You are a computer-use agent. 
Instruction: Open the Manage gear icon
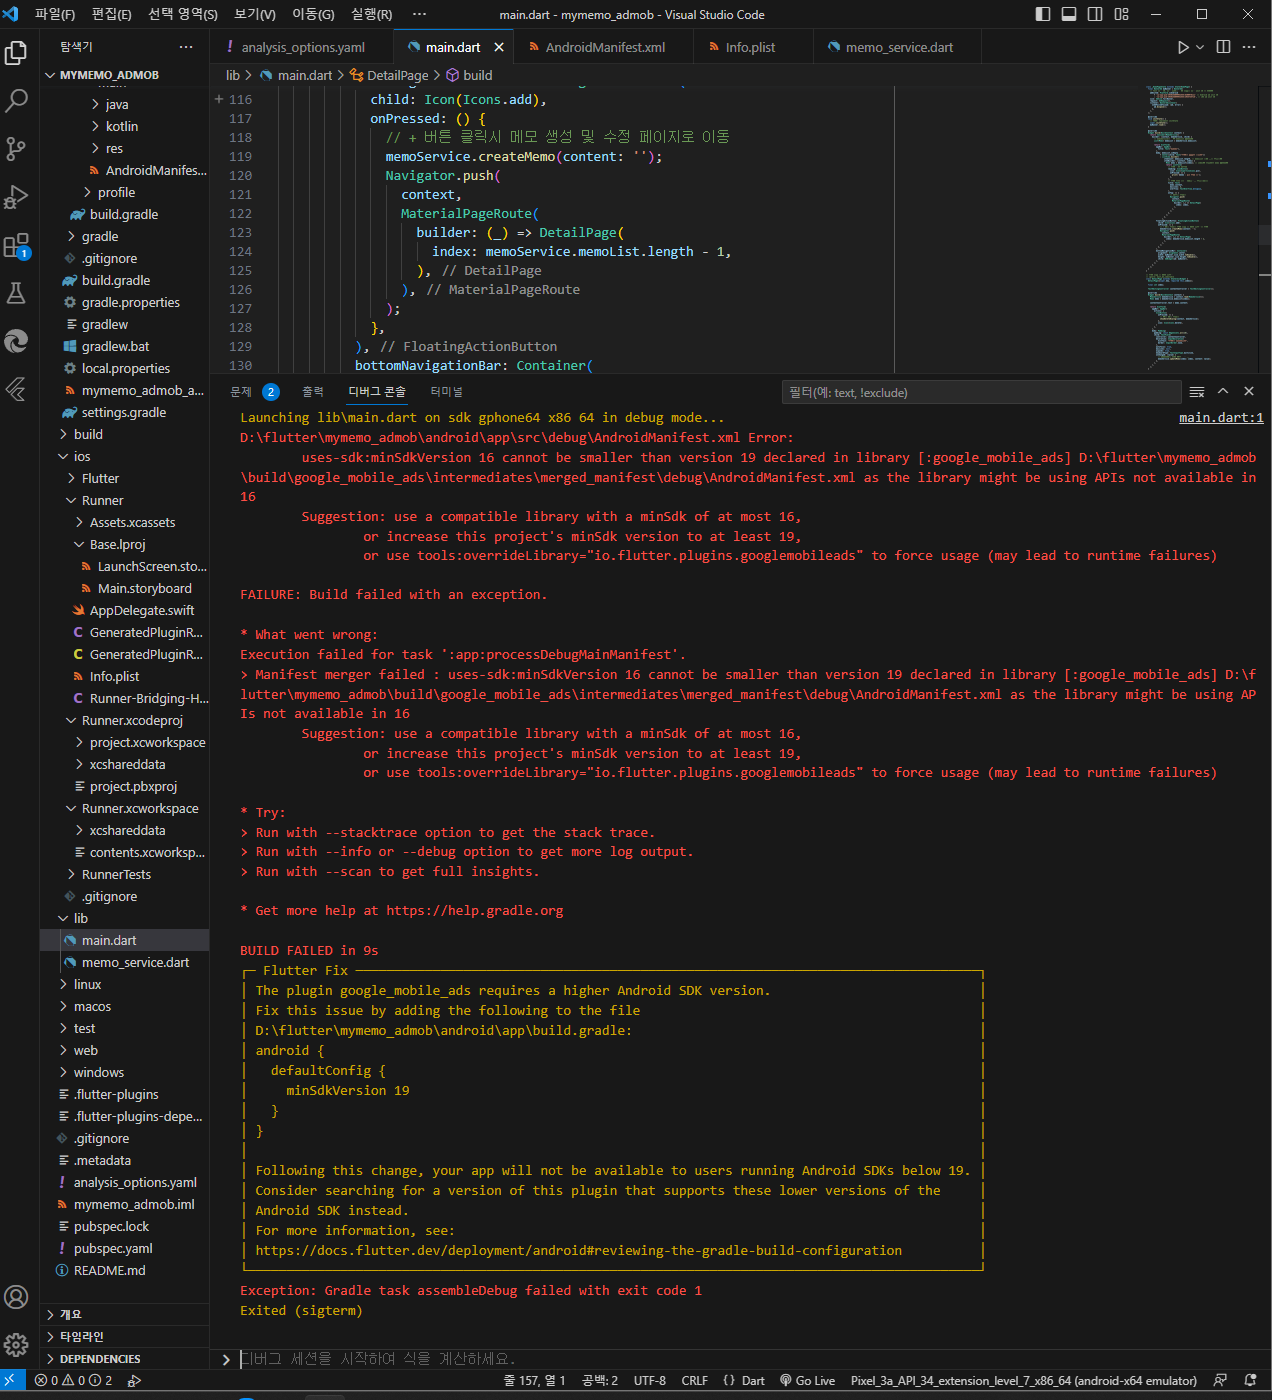16,1345
